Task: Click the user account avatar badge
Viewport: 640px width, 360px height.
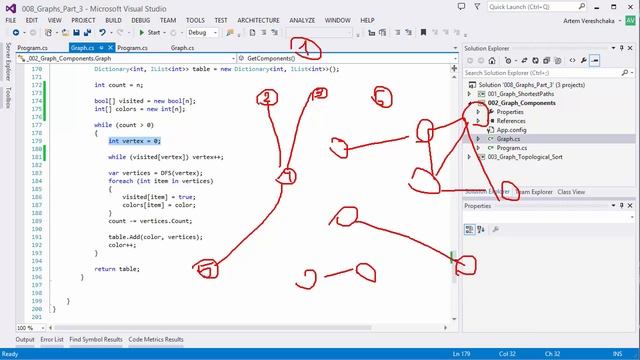Action: 631,20
